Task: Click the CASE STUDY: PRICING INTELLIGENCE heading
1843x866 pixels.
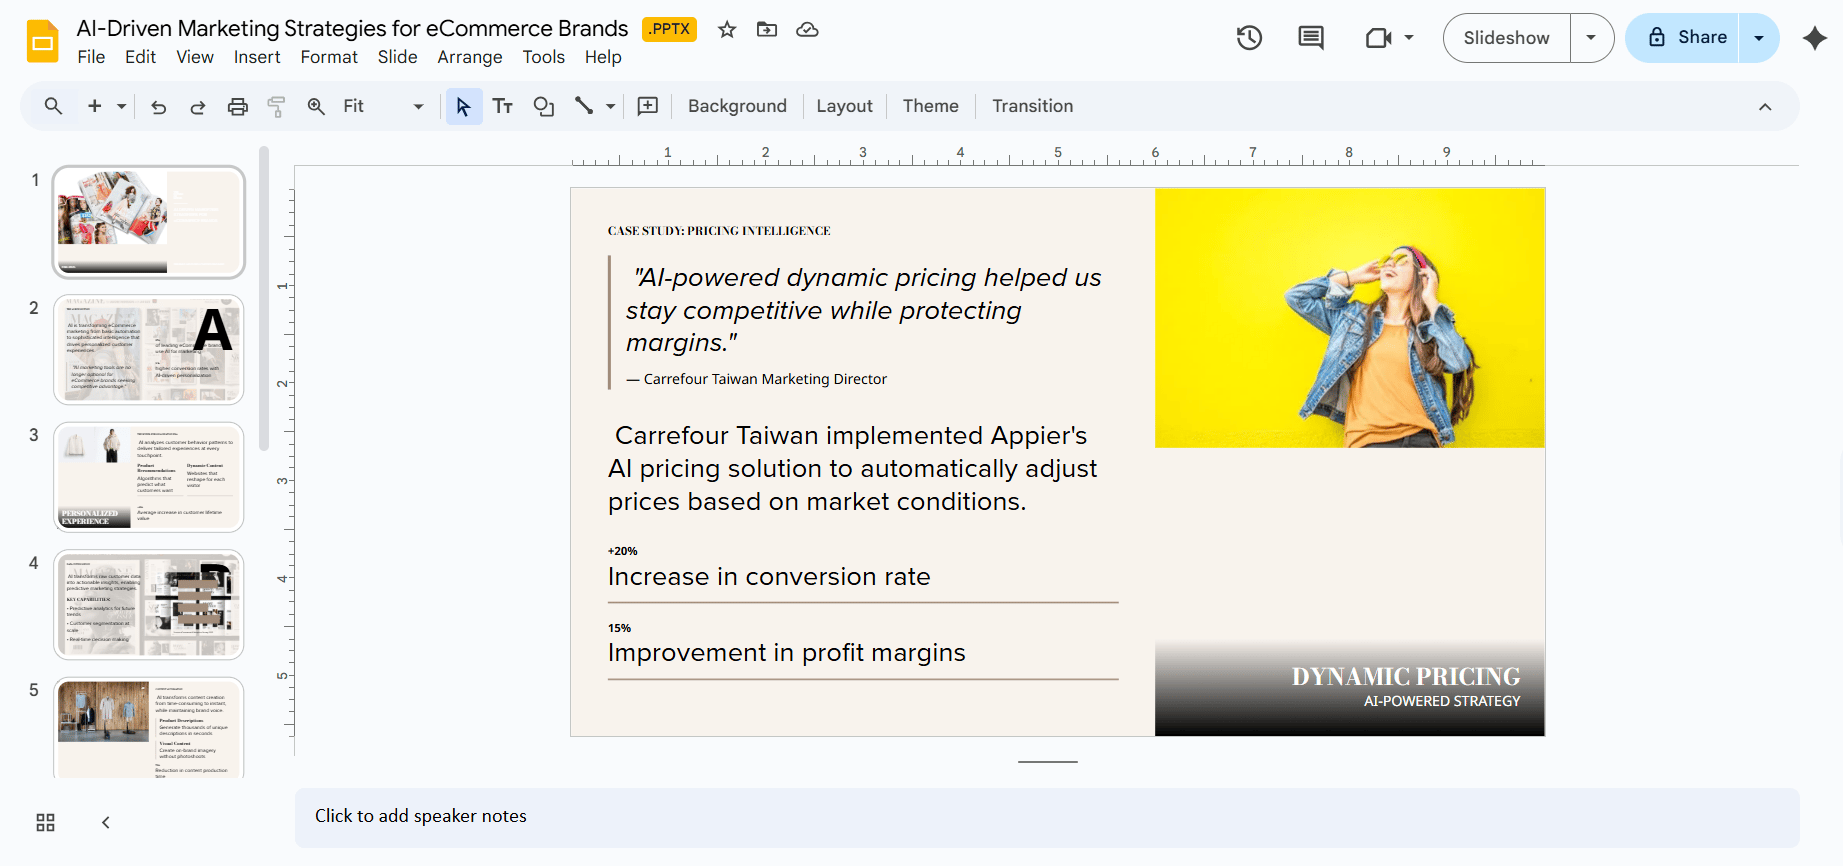Action: pyautogui.click(x=719, y=231)
